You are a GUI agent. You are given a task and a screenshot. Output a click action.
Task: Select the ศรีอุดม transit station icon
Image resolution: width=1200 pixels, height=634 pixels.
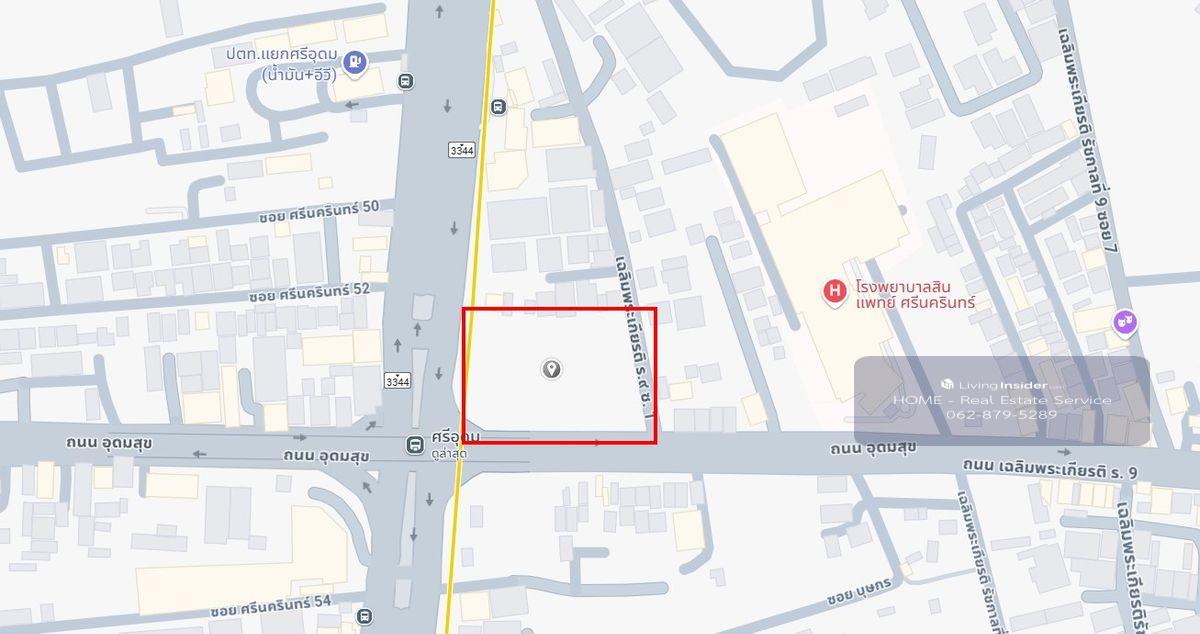414,445
